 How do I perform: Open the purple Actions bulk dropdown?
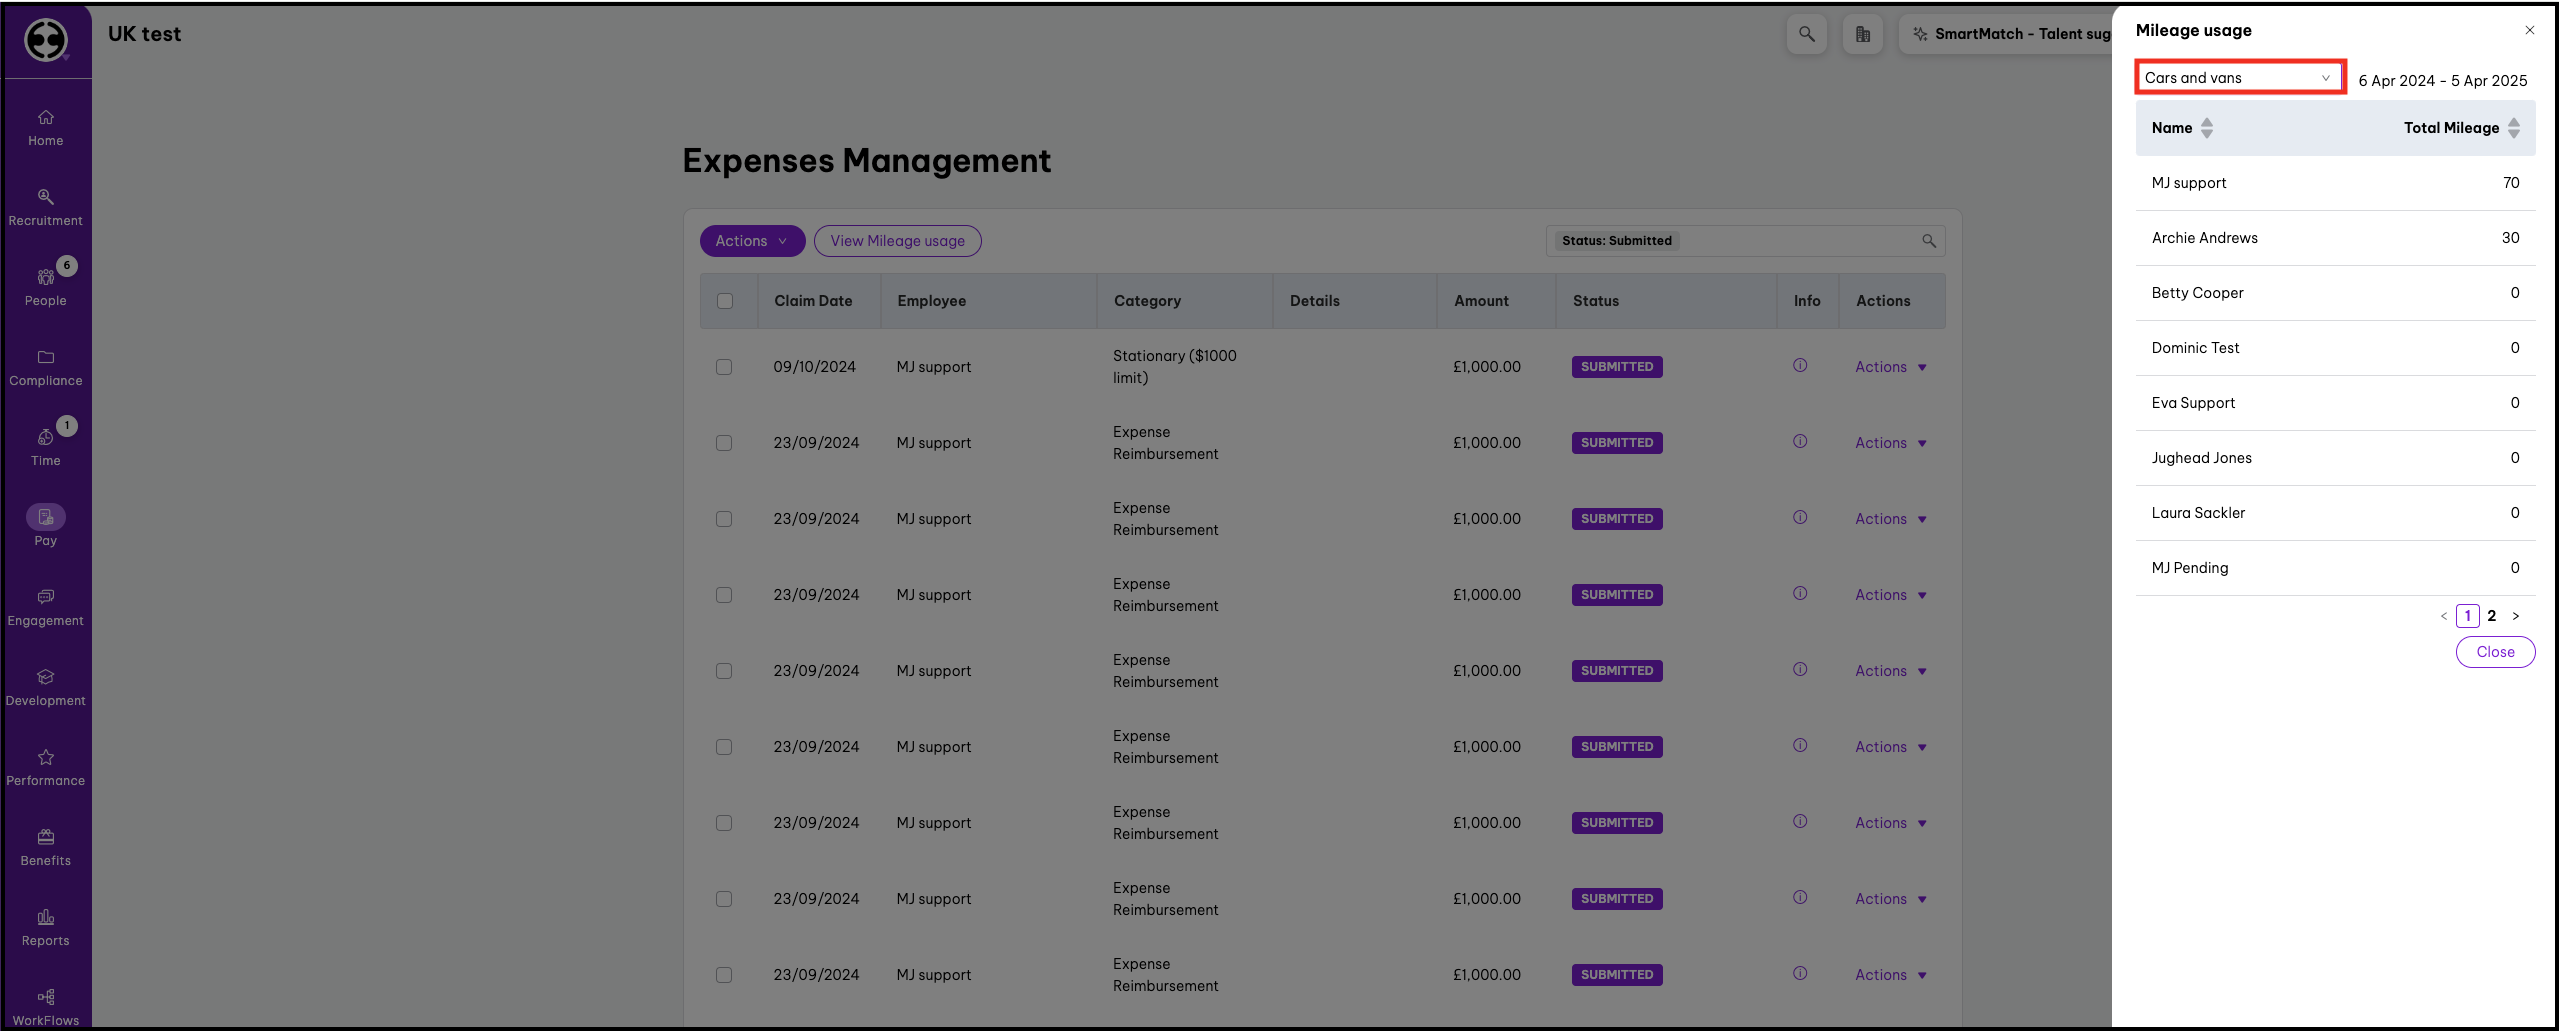[752, 241]
